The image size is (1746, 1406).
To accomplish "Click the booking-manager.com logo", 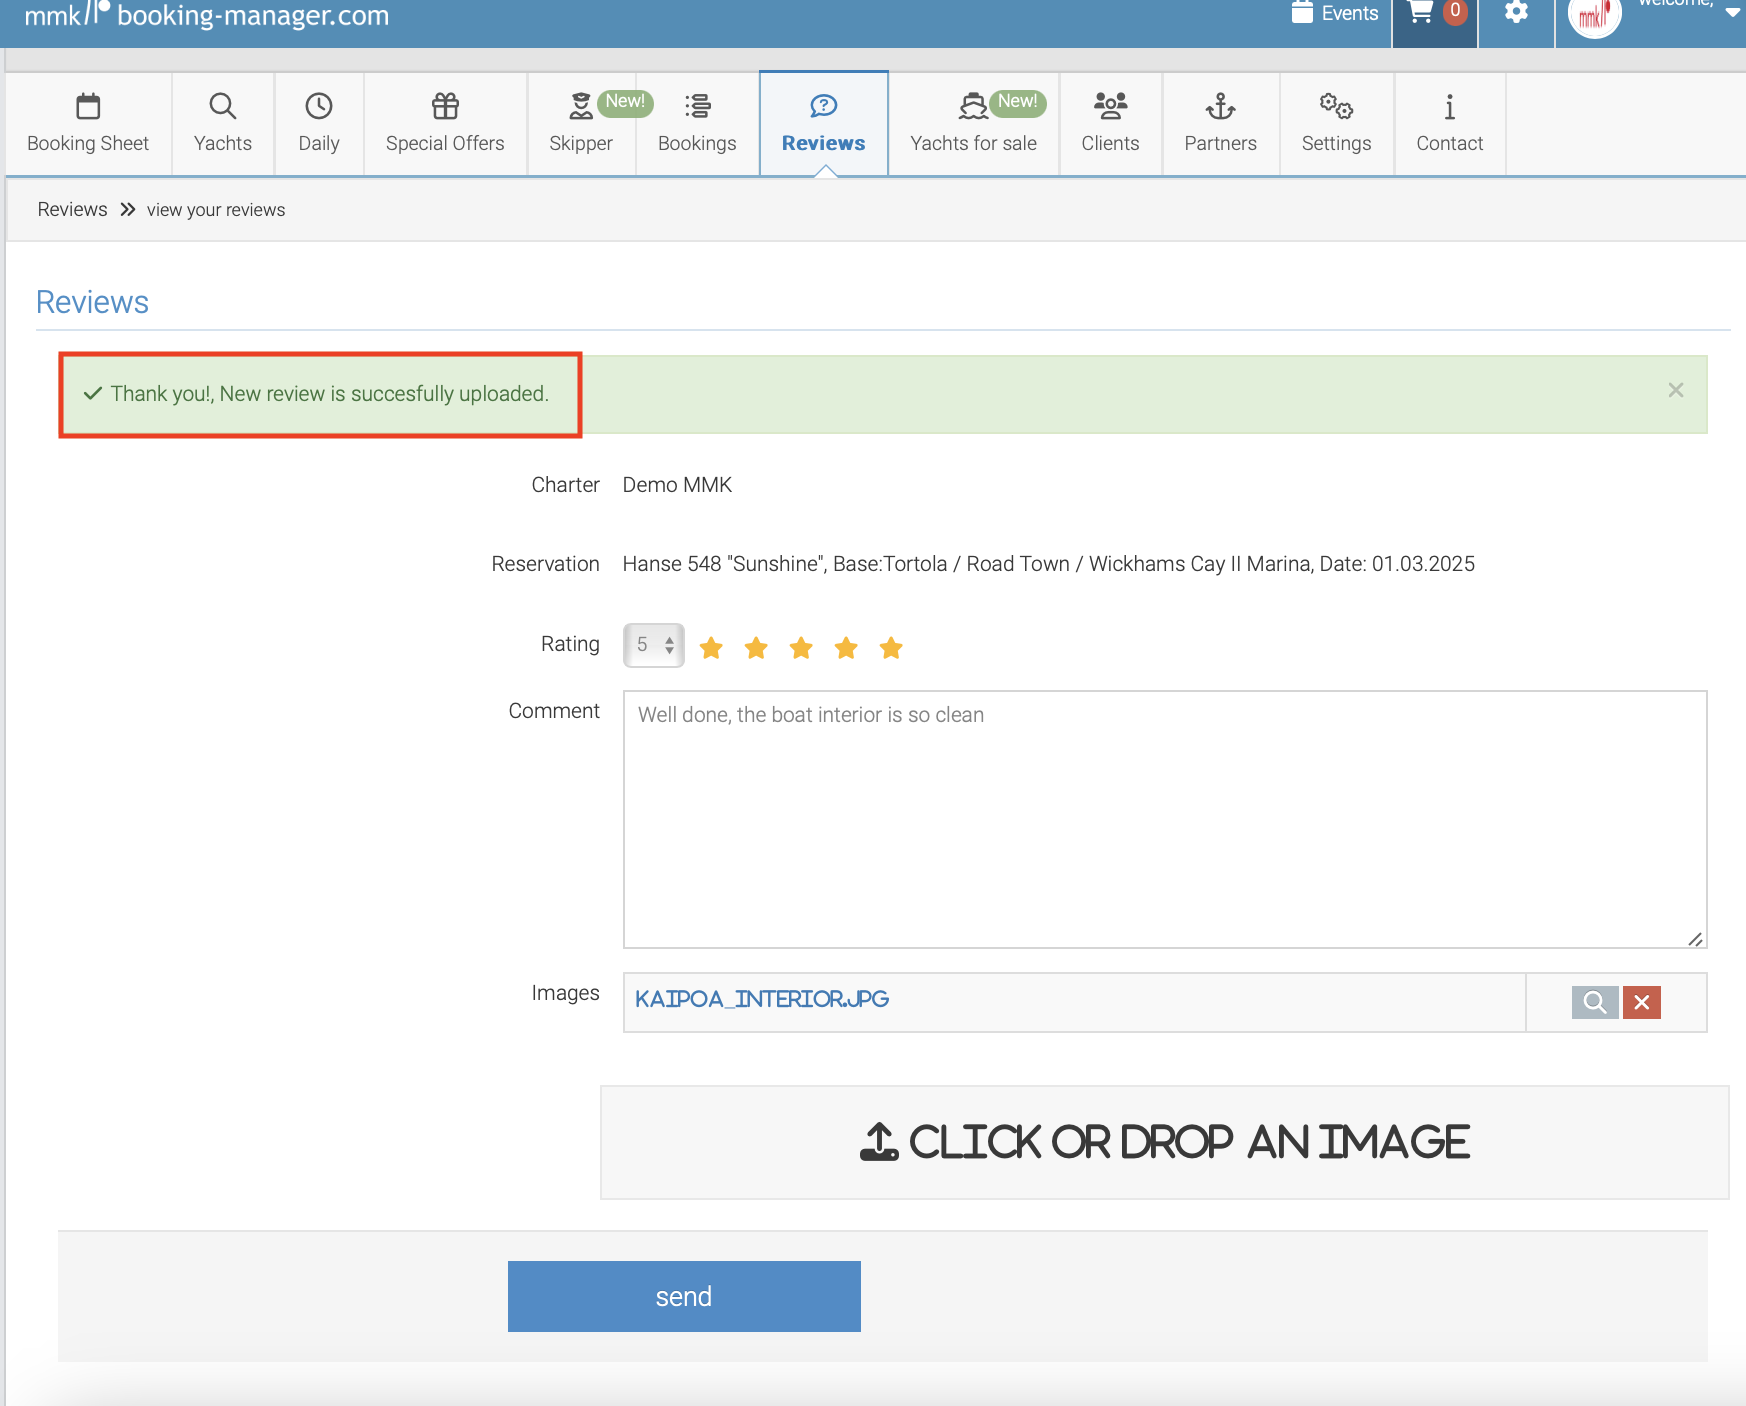I will click(206, 15).
